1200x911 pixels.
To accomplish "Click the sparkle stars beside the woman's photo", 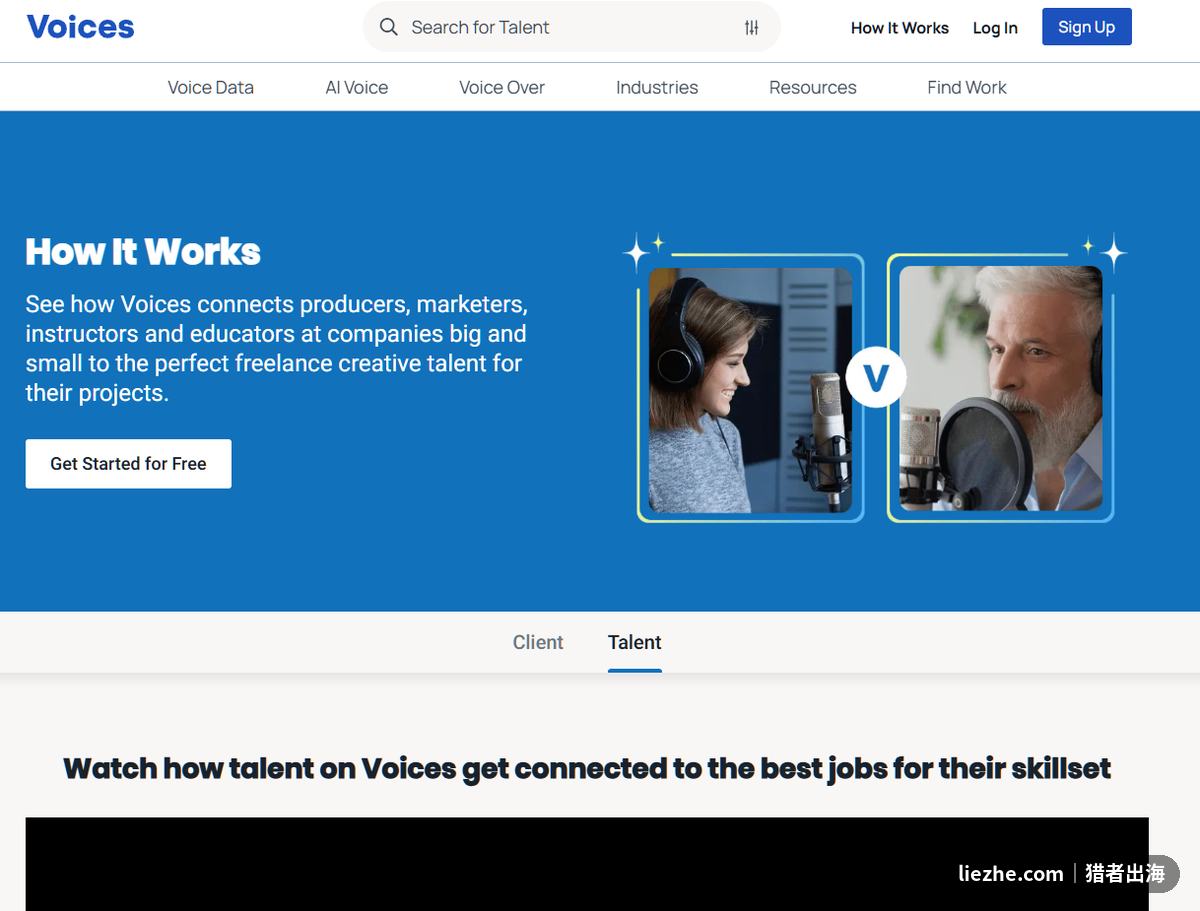I will [642, 250].
